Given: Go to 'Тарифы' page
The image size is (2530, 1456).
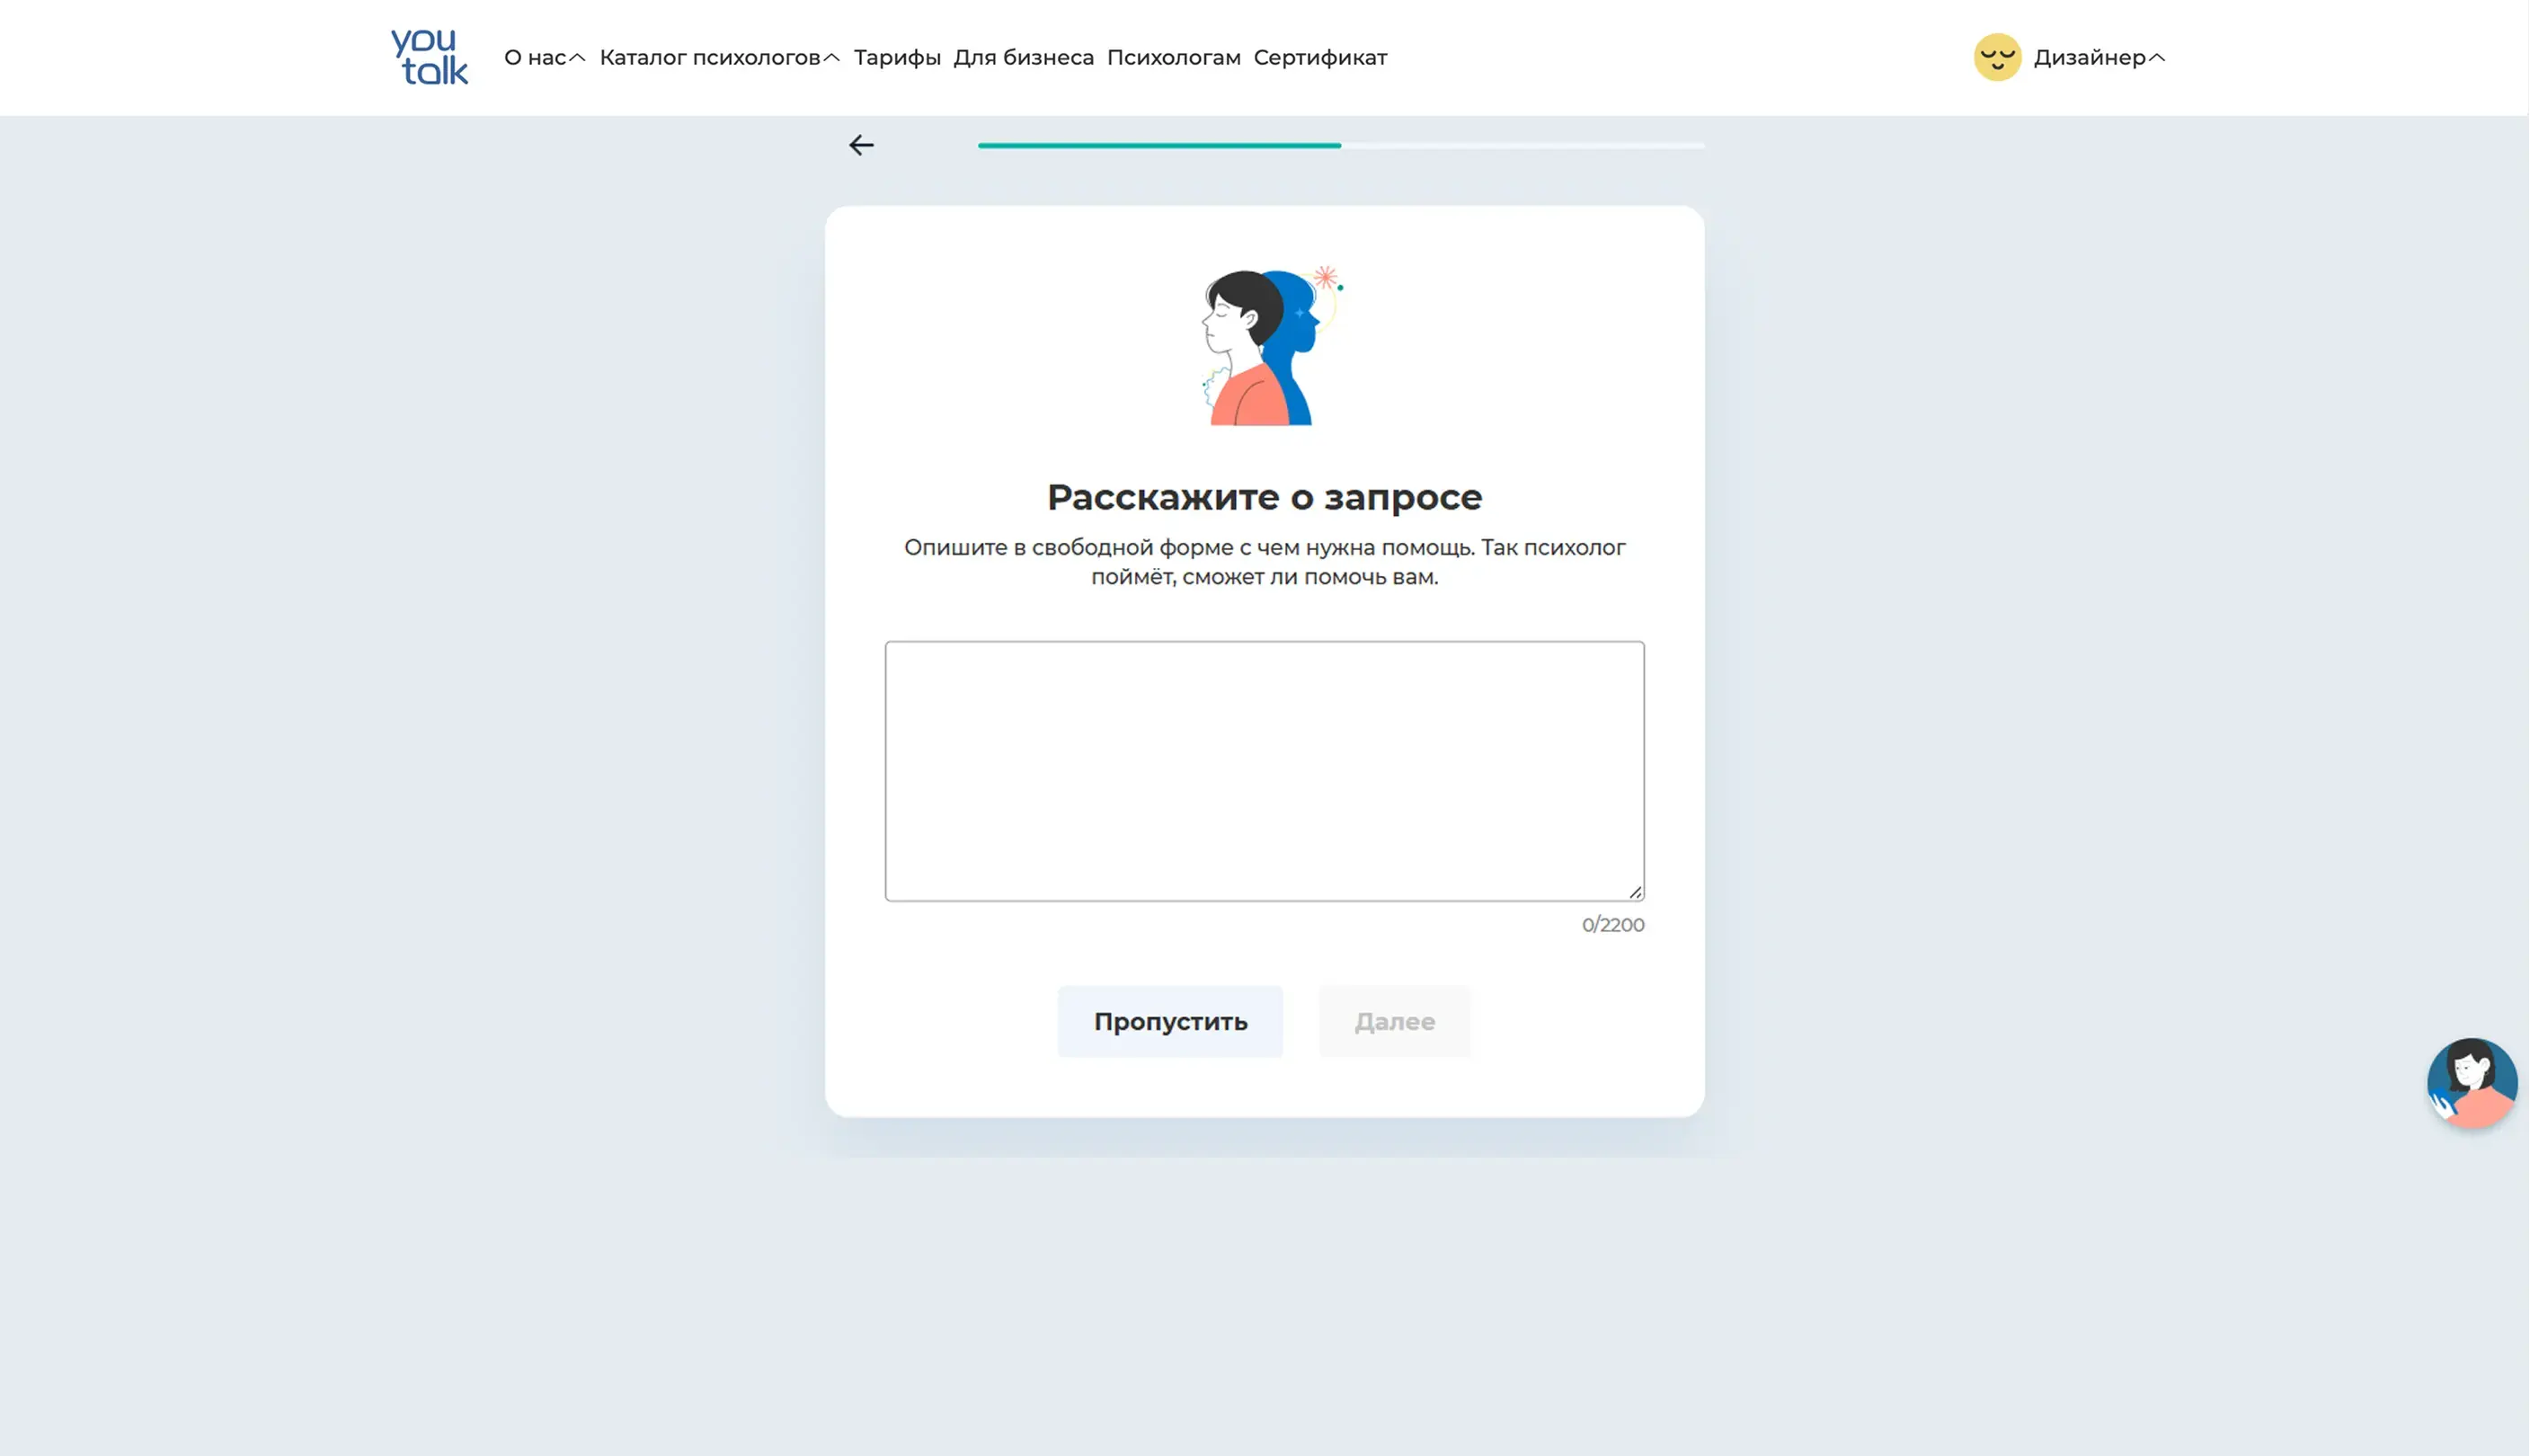Looking at the screenshot, I should pos(897,58).
